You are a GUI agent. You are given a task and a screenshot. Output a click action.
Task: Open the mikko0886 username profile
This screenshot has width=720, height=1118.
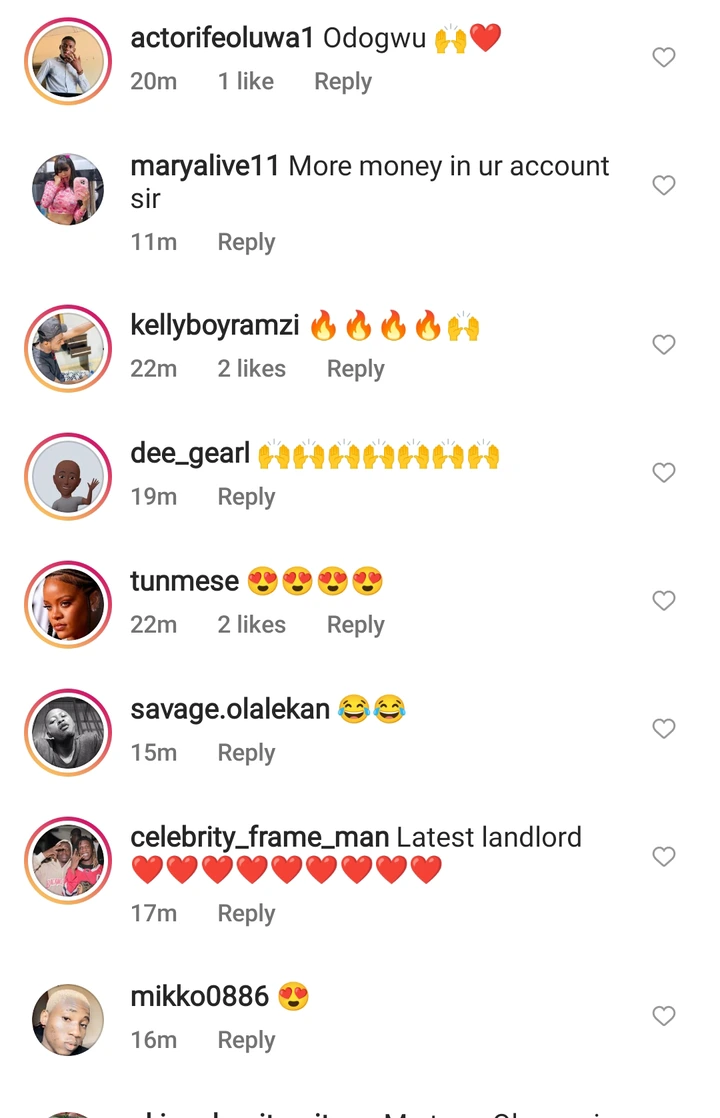coord(200,996)
